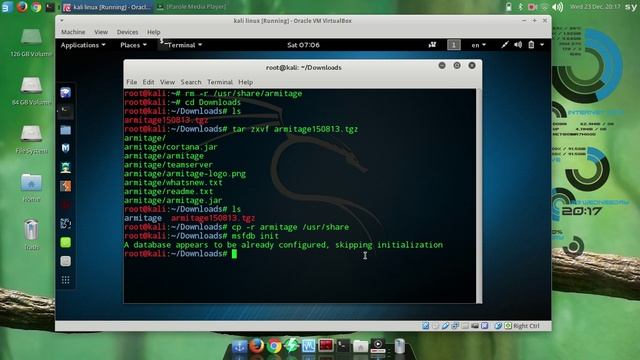
Task: Open the system monitor icon in the host dock
Action: (x=309, y=346)
